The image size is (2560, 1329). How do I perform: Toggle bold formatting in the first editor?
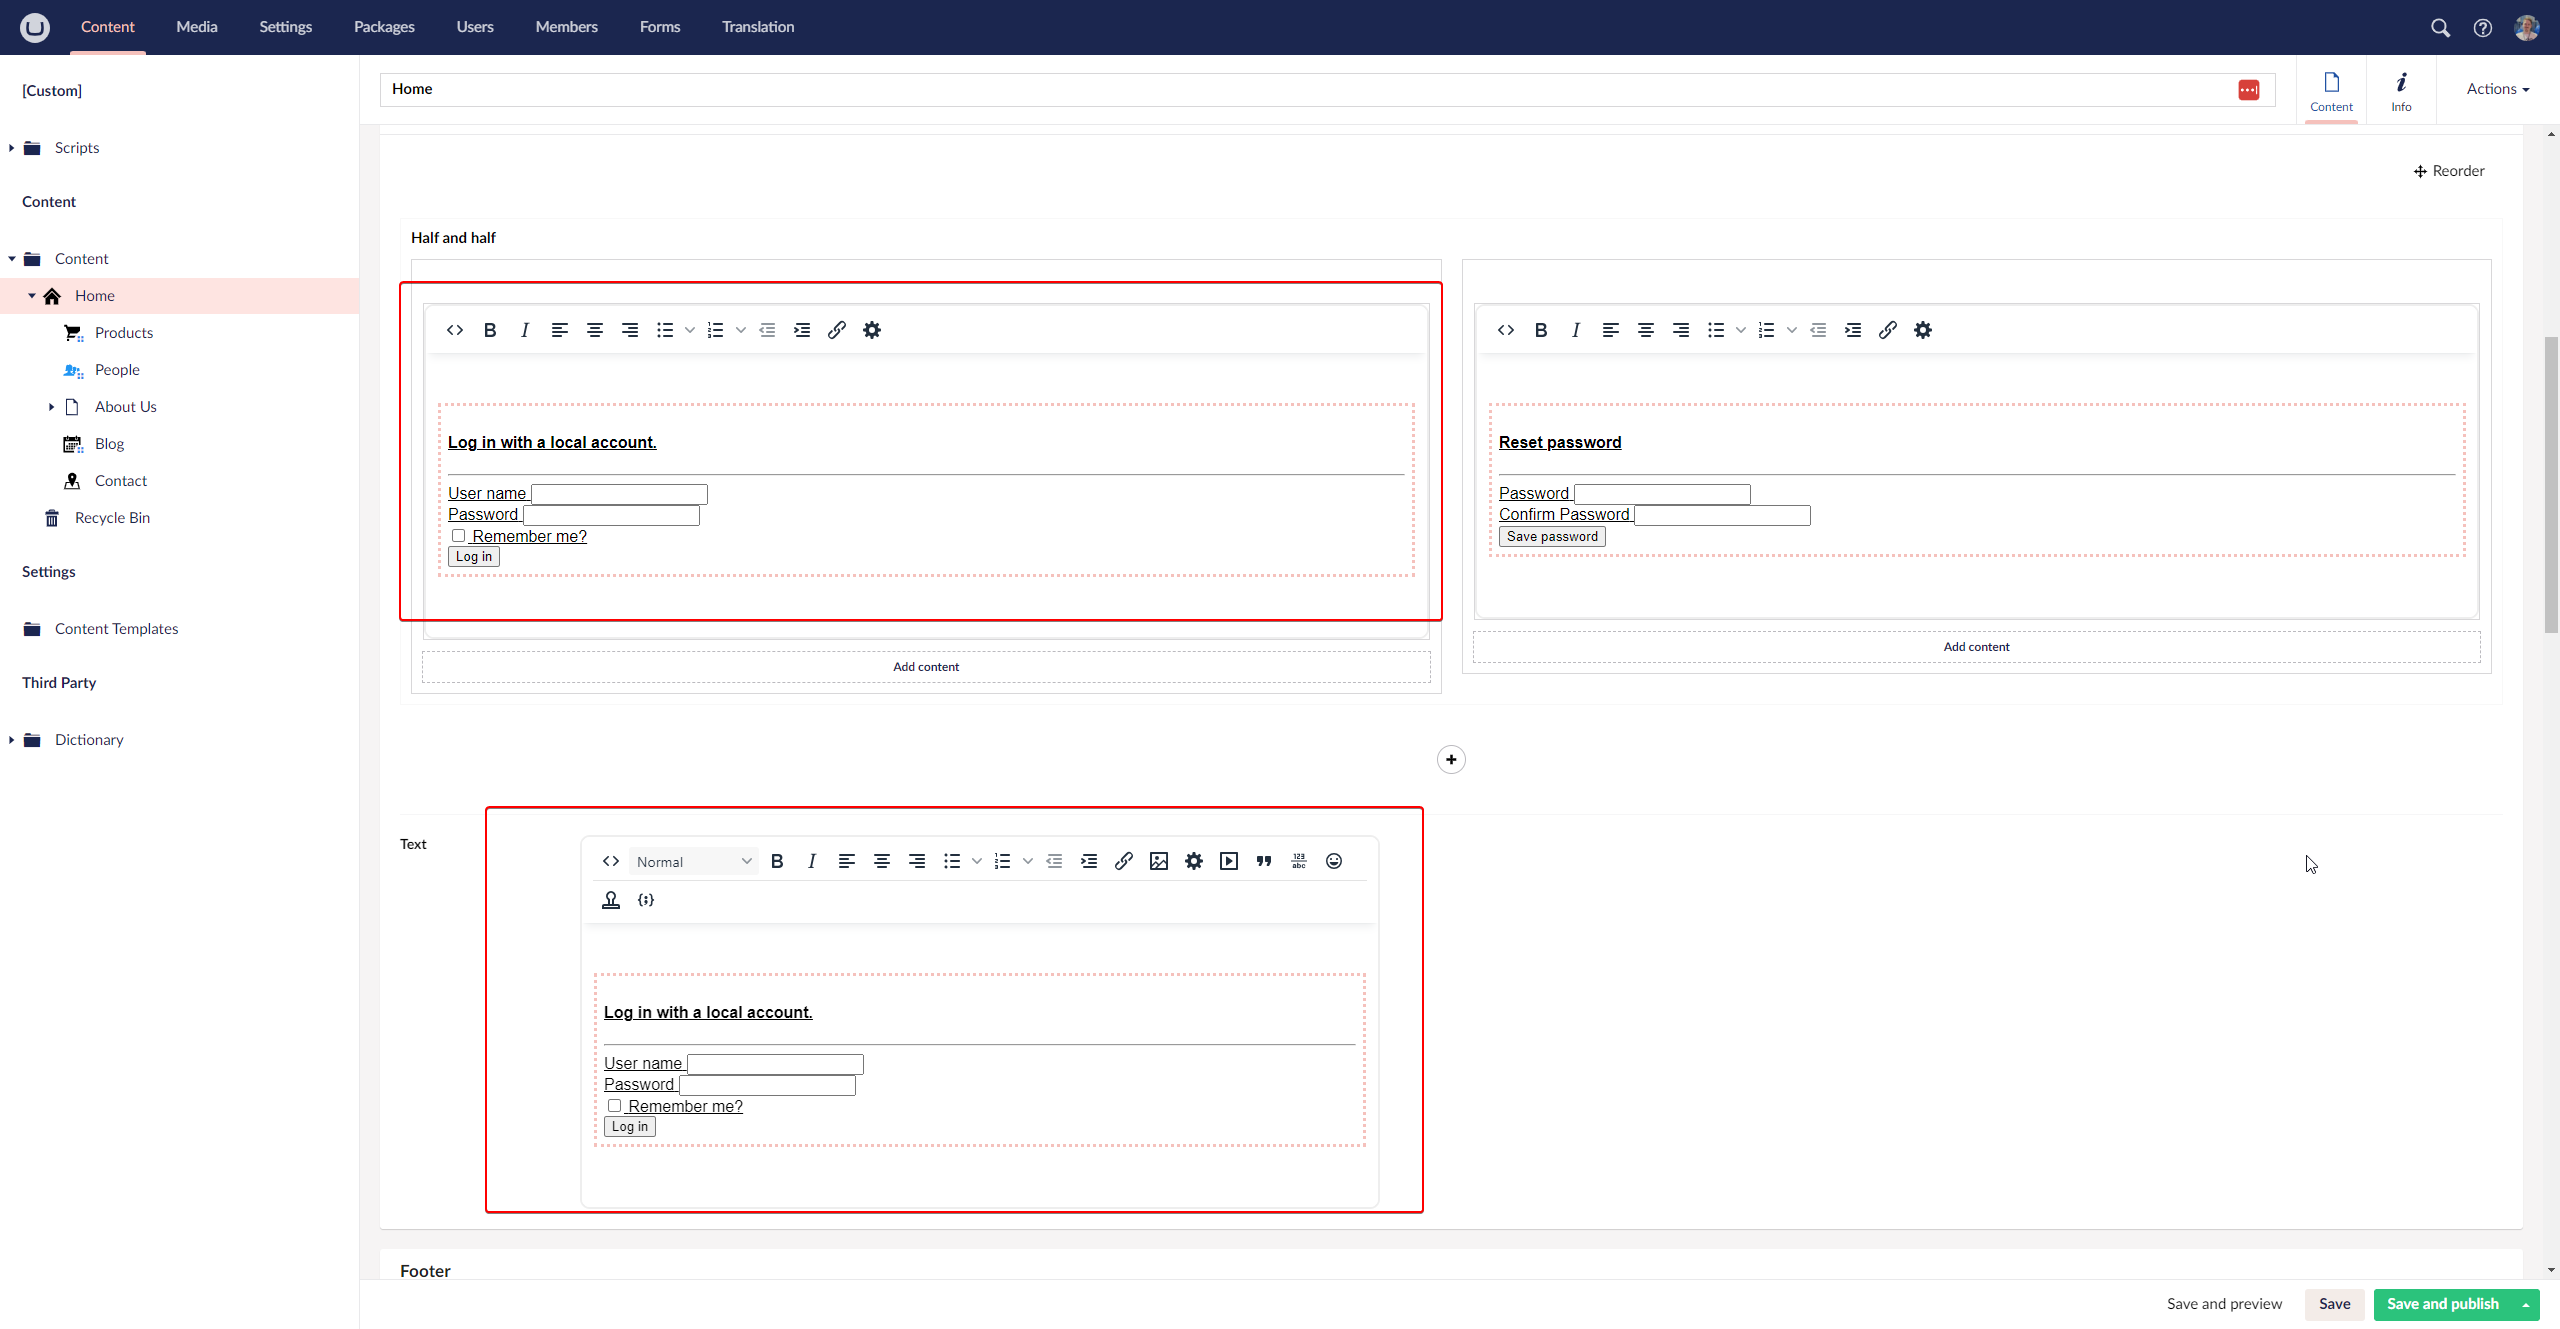489,330
